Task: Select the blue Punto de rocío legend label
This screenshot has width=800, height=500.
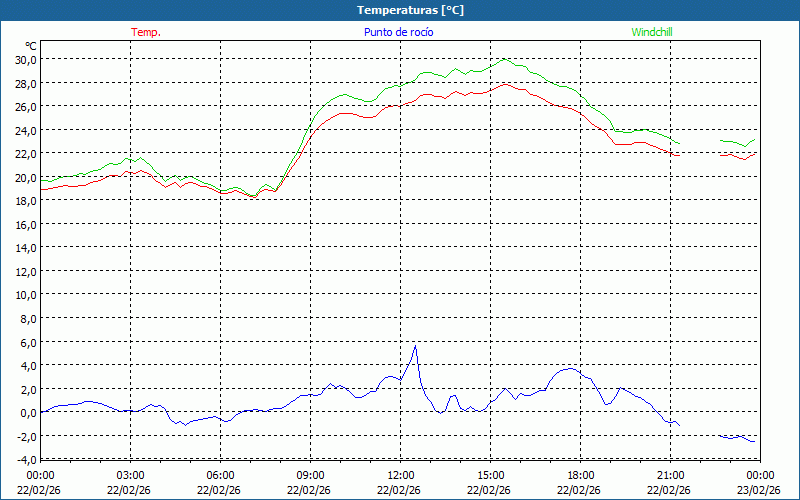Action: pyautogui.click(x=398, y=32)
